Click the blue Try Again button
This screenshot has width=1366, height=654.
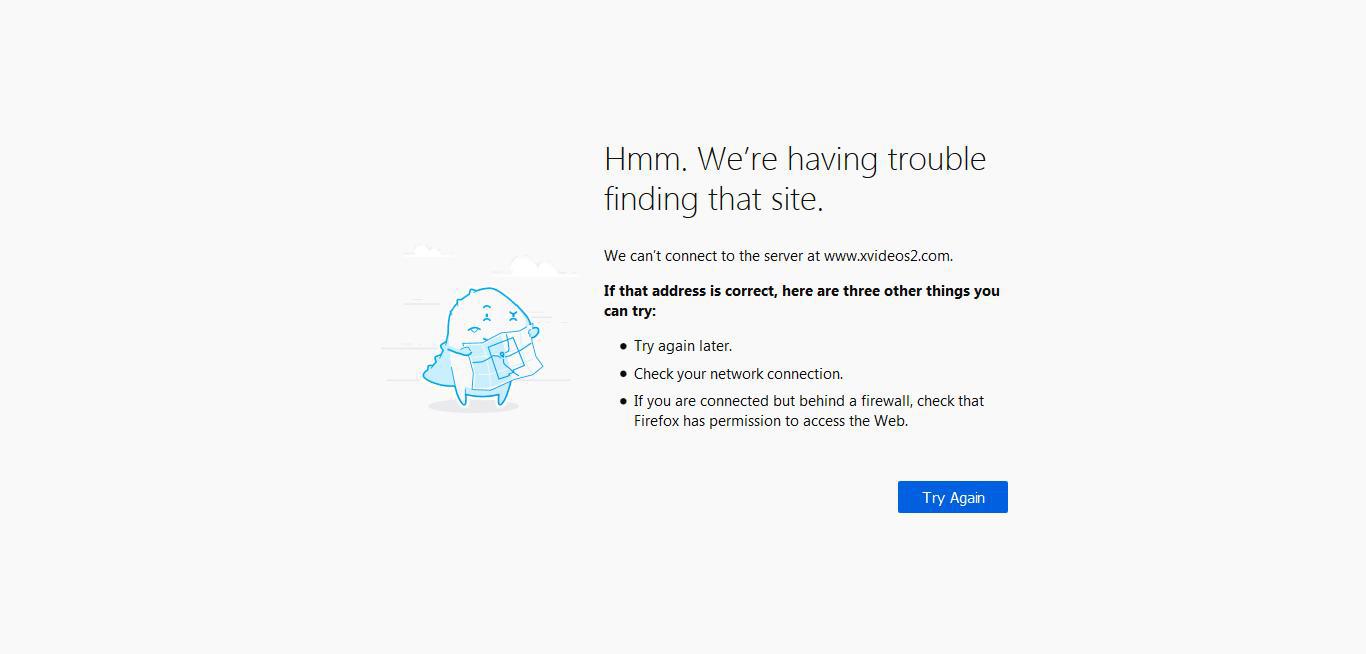coord(952,497)
